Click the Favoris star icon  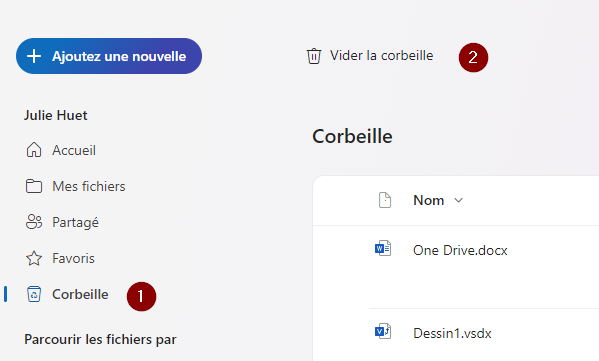point(34,258)
